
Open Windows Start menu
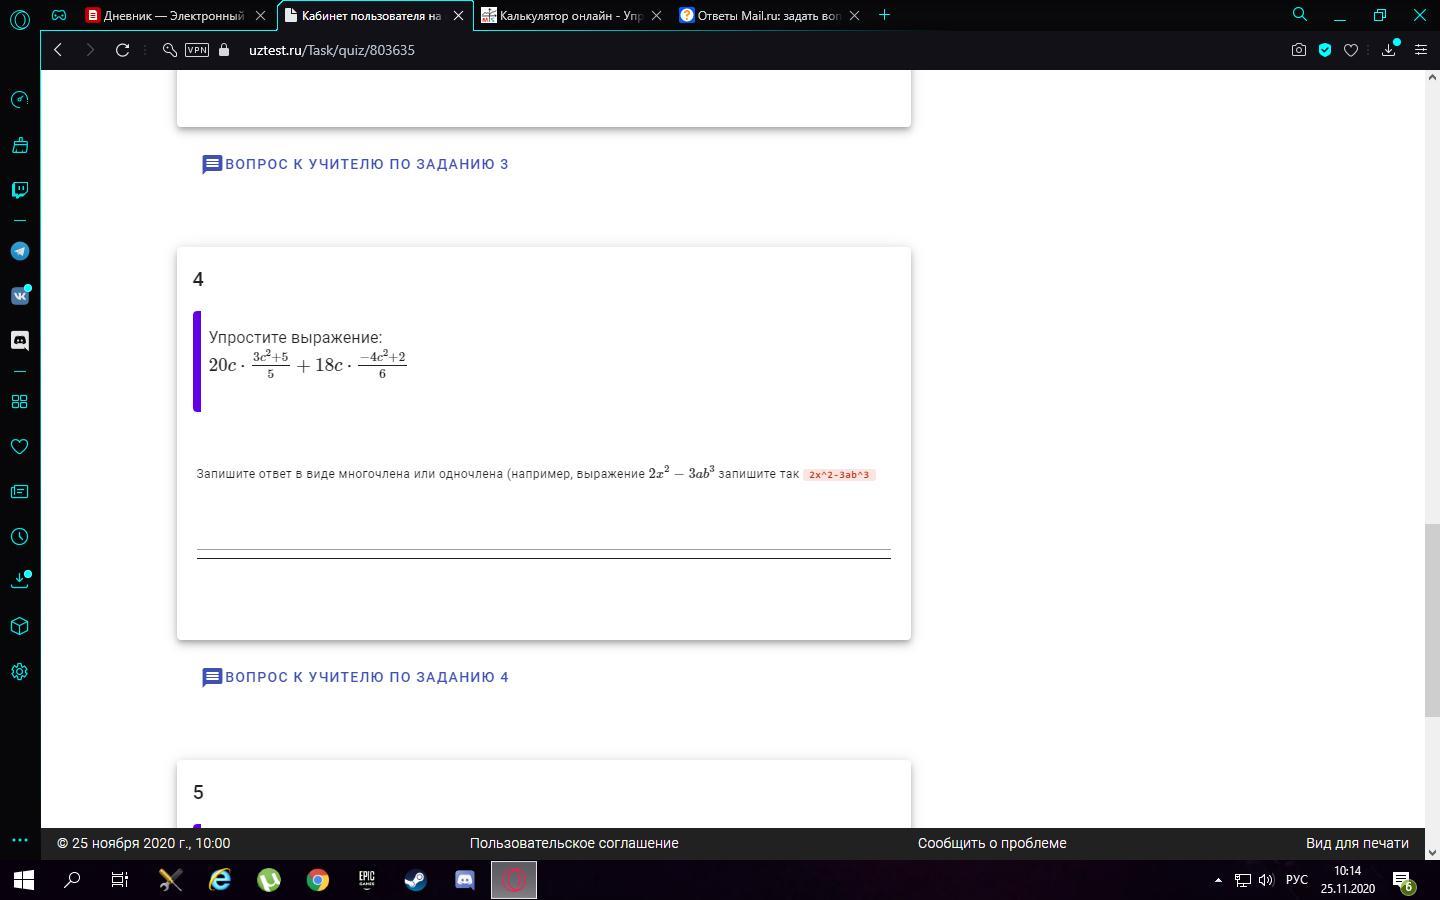click(23, 880)
